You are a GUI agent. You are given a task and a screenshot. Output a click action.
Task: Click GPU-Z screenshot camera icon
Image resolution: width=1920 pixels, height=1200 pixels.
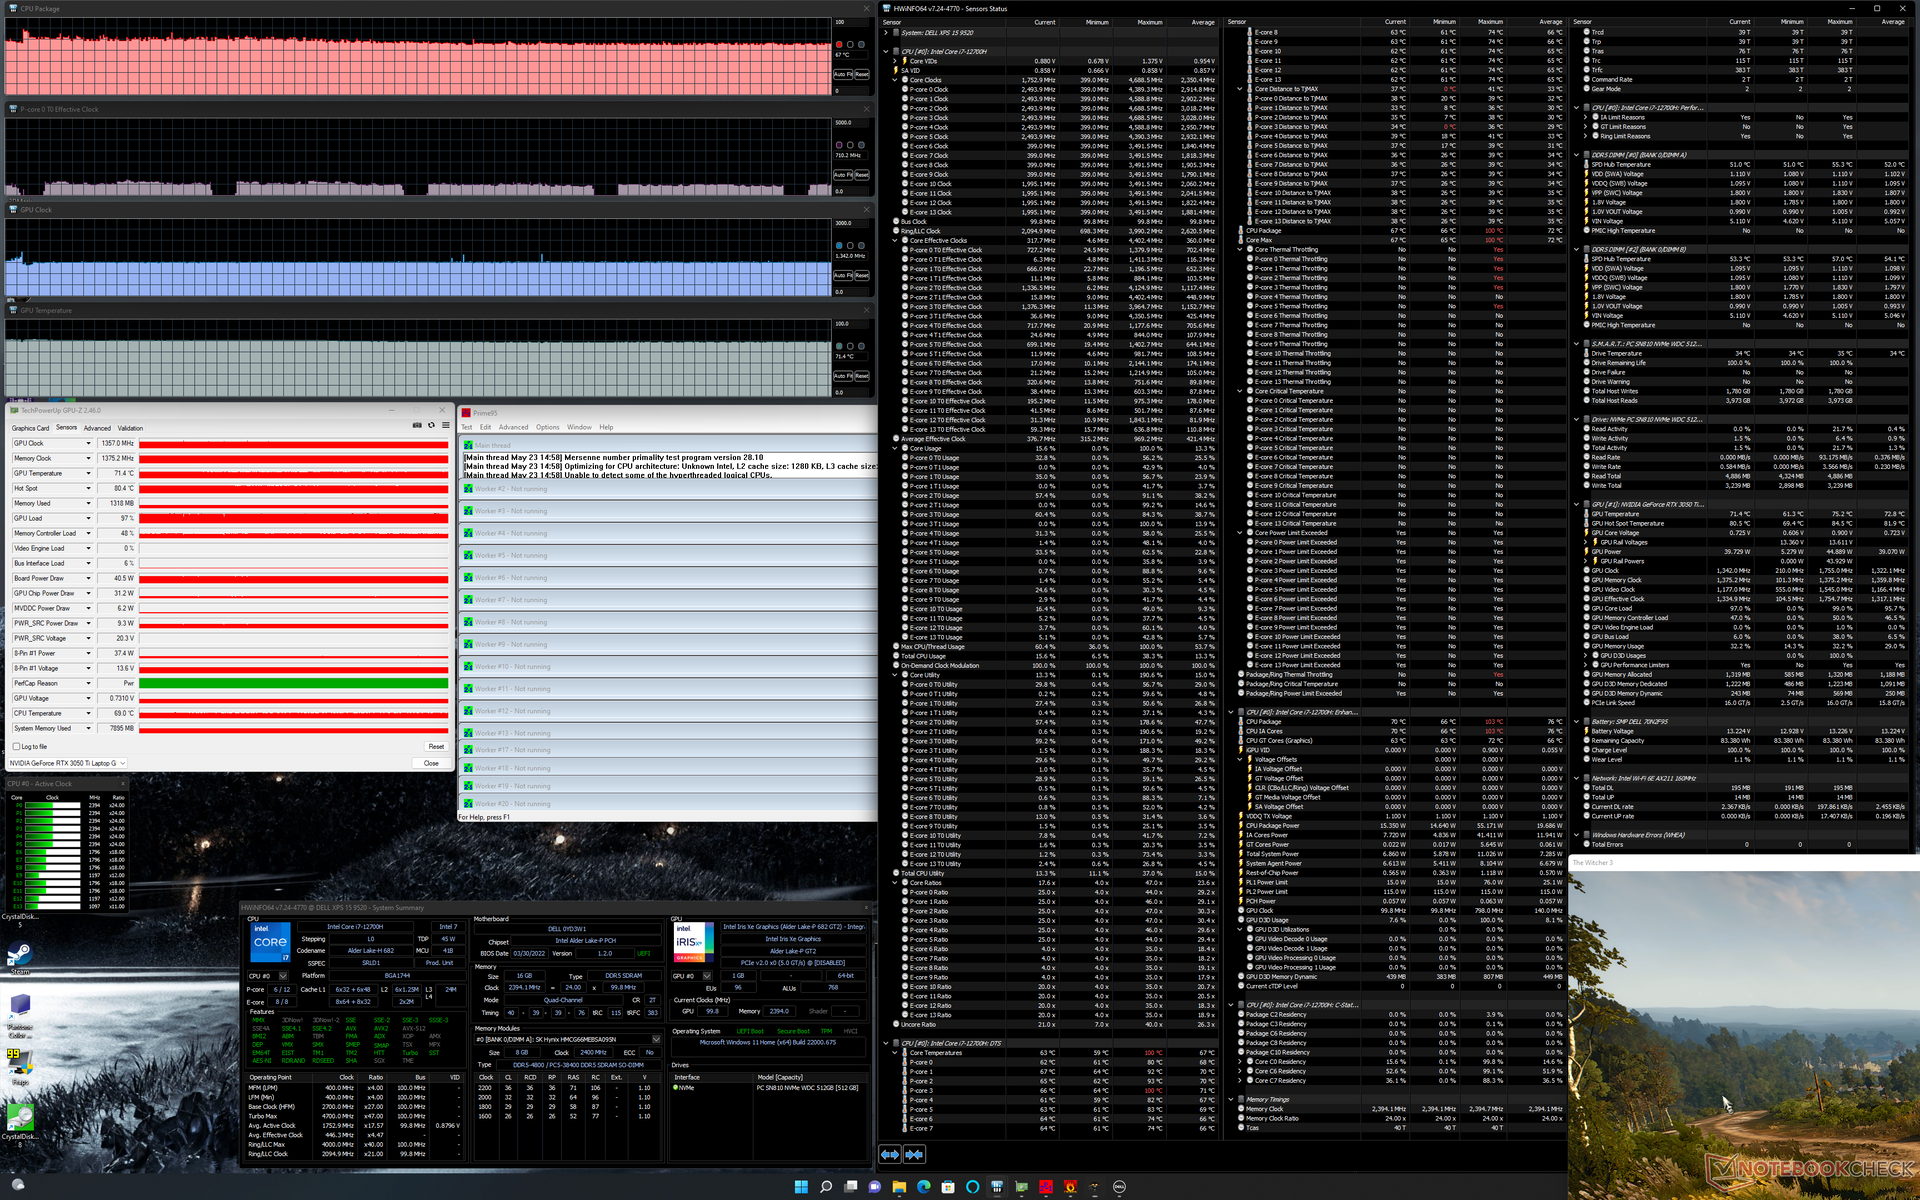coord(417,426)
